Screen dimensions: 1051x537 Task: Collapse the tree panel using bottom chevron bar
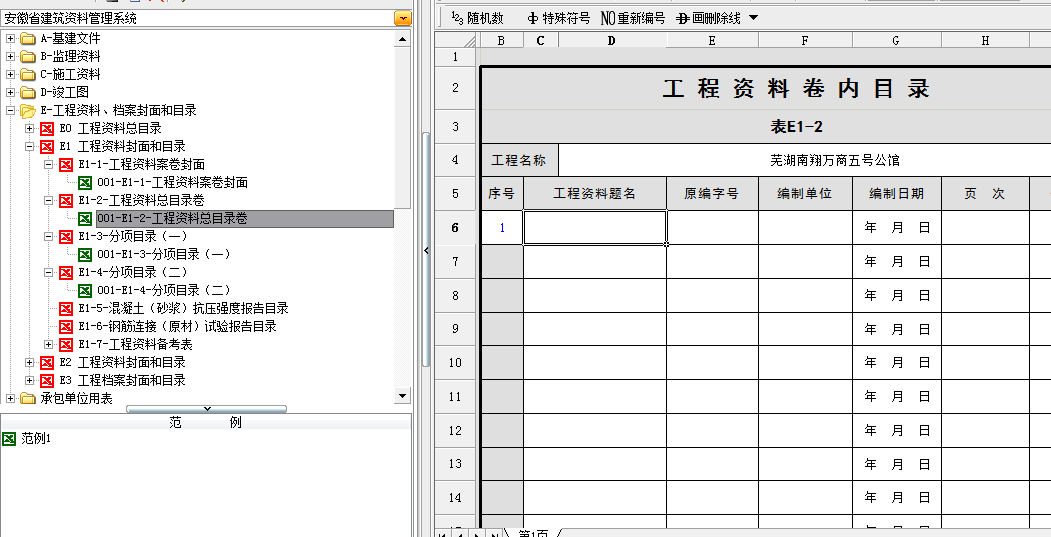pos(207,408)
